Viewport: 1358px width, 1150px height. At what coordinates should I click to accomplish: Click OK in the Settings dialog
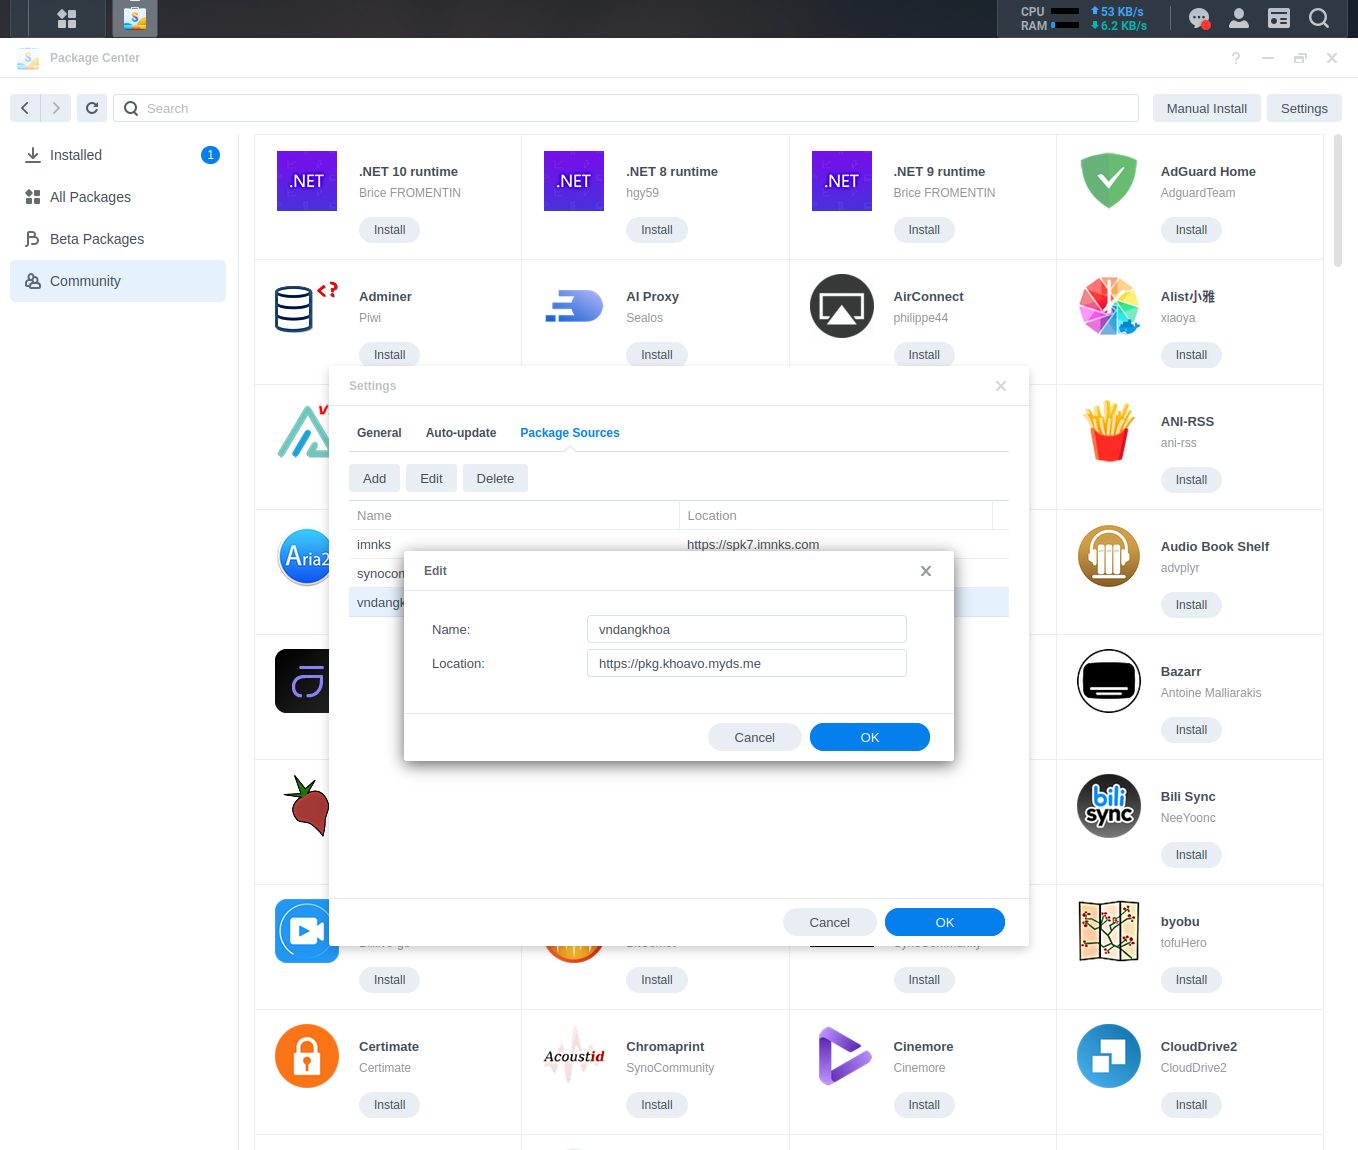click(x=945, y=922)
